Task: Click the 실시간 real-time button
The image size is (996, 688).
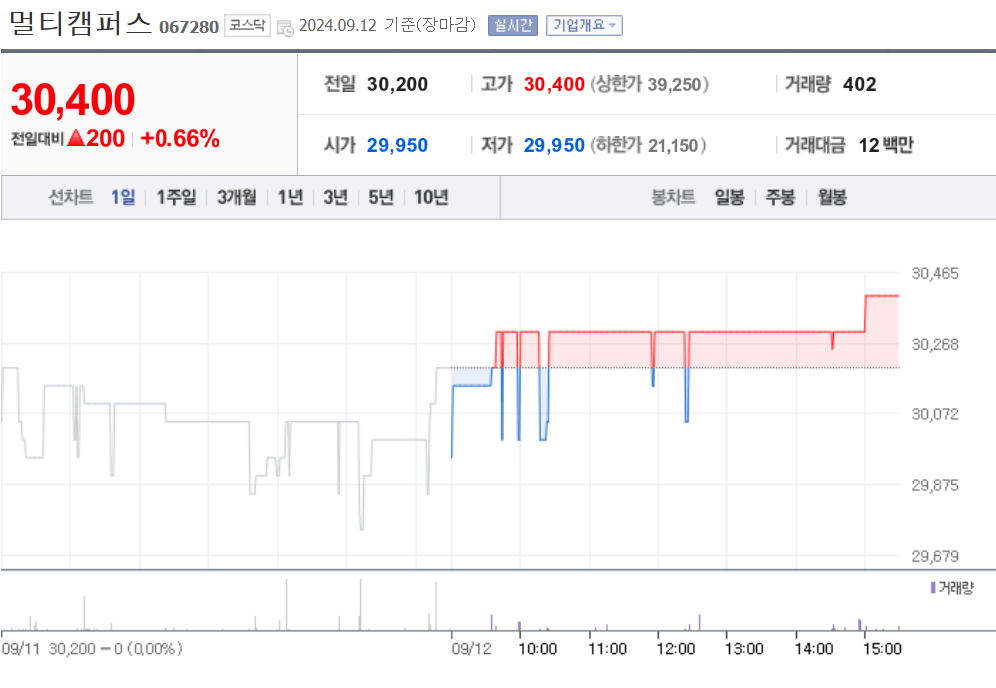Action: click(513, 25)
